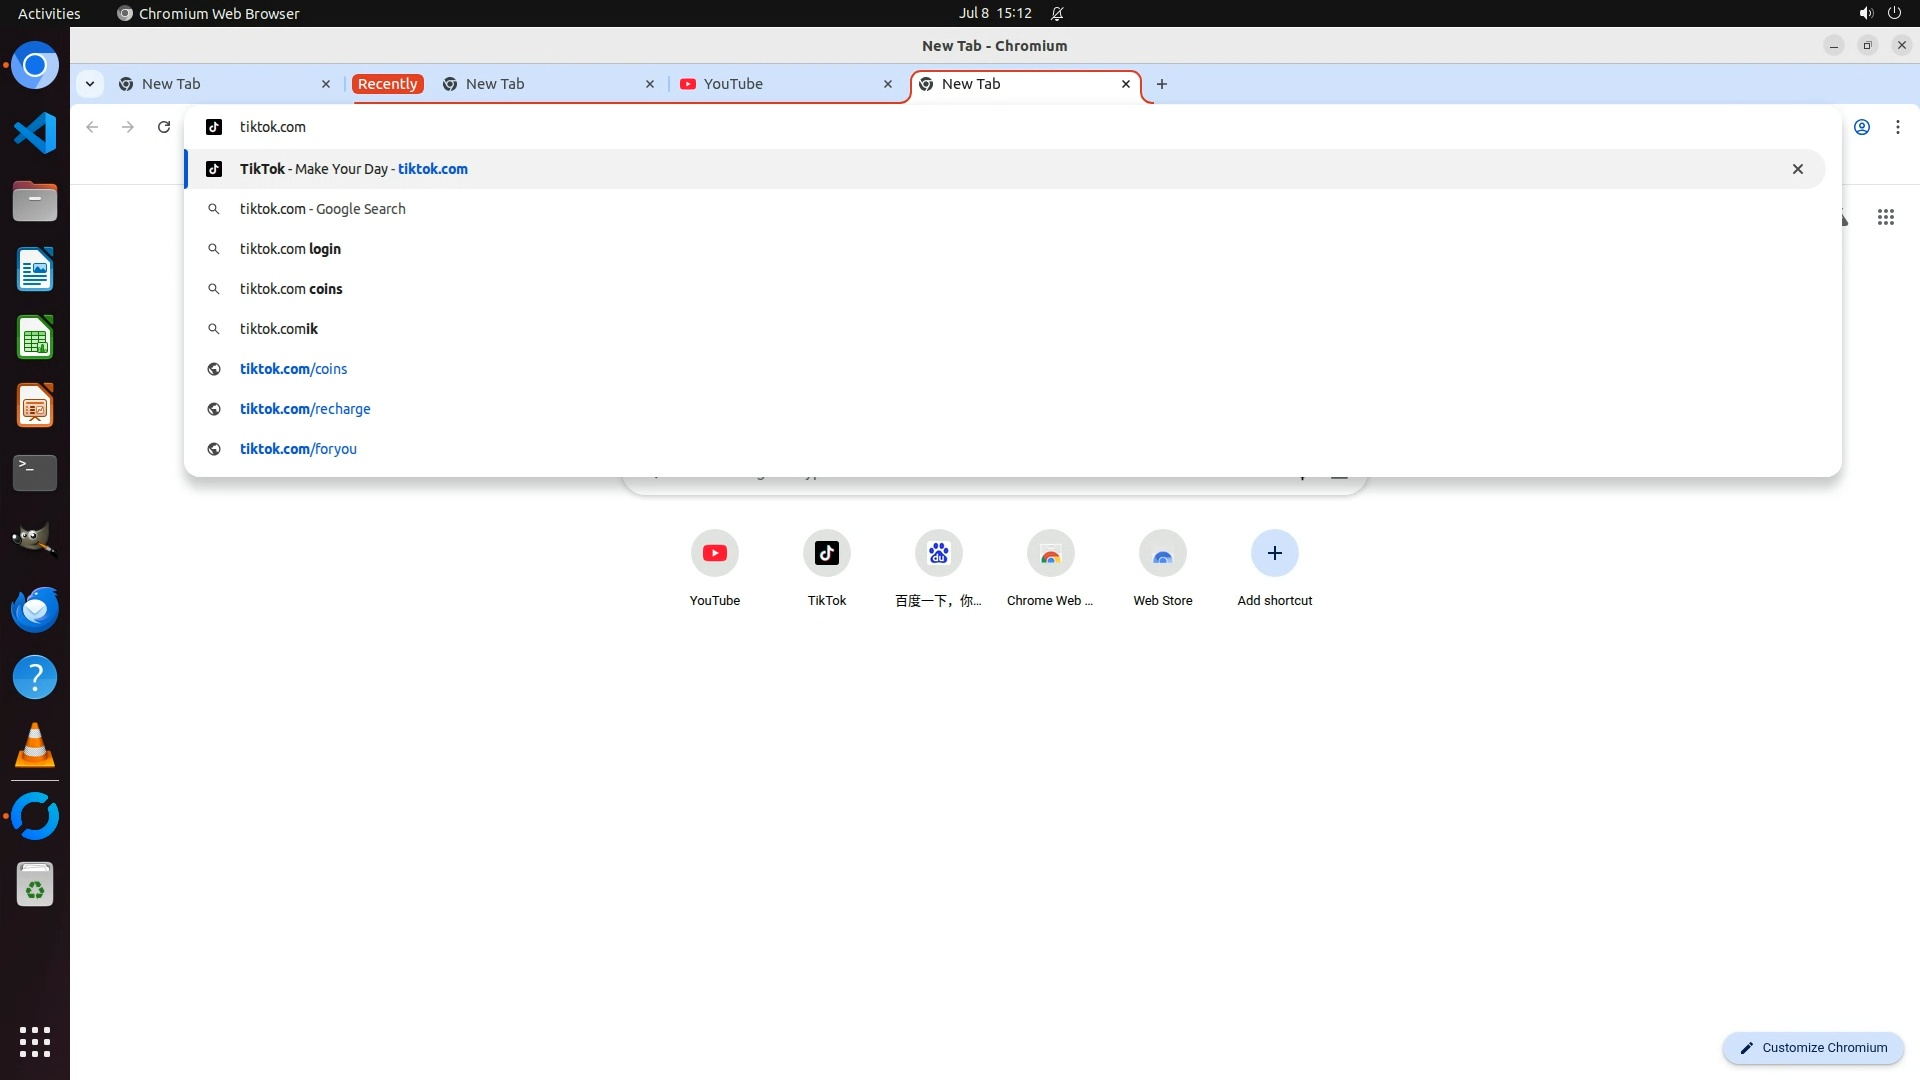The image size is (1920, 1080).
Task: Open system power menu in top bar
Action: click(1893, 13)
